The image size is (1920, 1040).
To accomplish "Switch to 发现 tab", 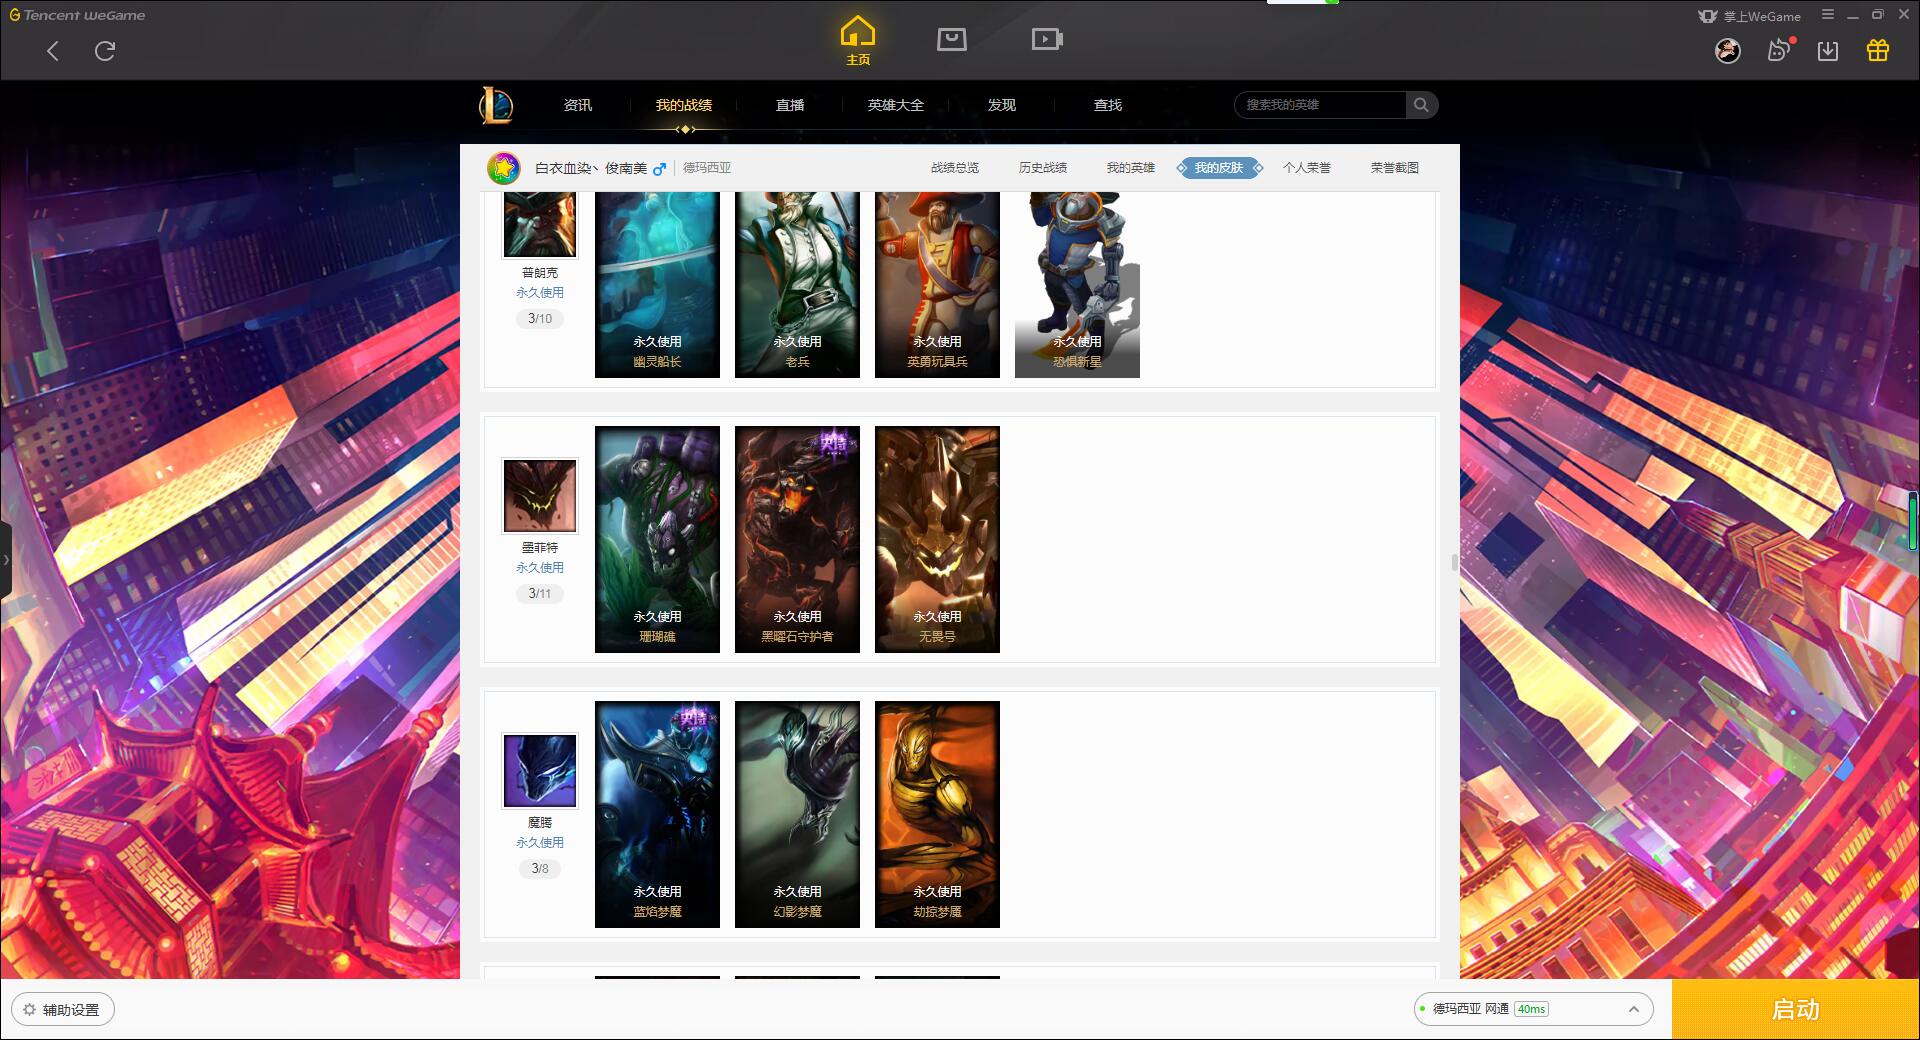I will tap(1002, 105).
